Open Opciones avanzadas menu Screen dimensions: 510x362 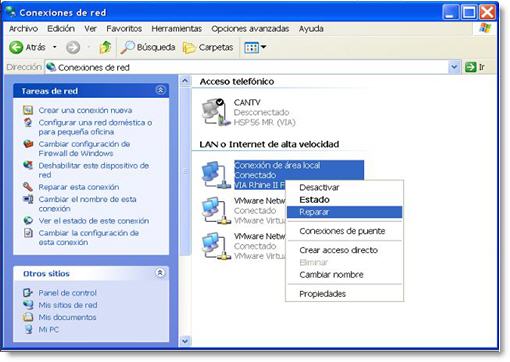click(x=250, y=29)
